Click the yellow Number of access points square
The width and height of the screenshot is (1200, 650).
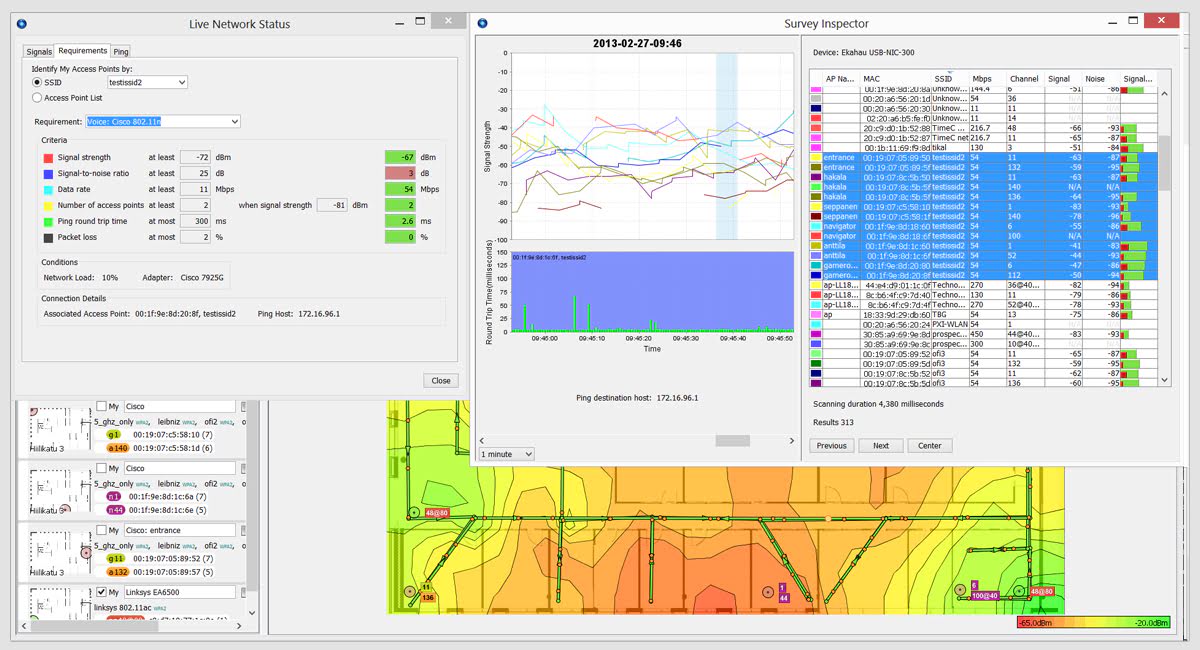pyautogui.click(x=48, y=205)
